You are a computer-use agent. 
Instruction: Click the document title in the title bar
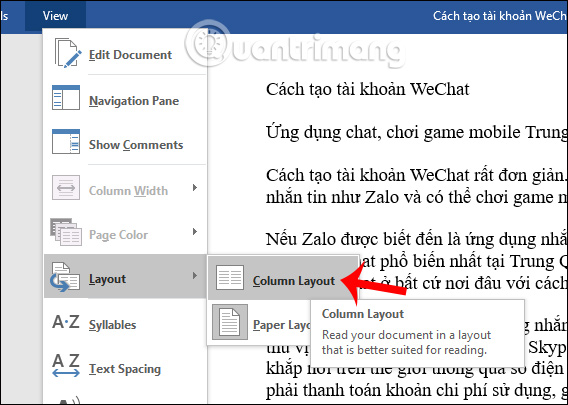(500, 16)
